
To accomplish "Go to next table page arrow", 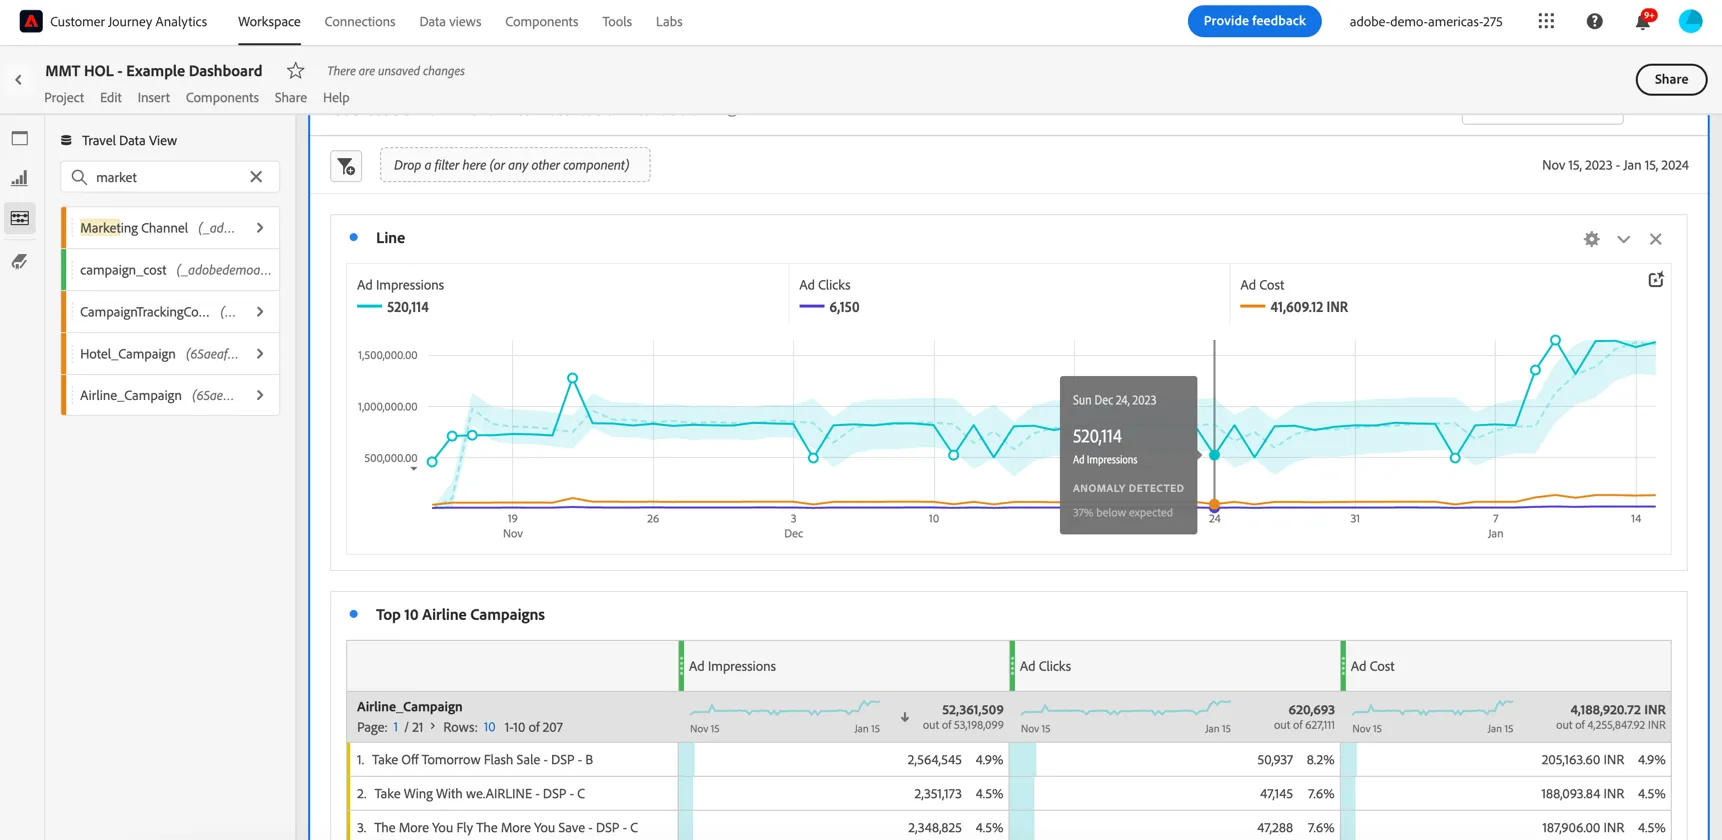I will click(x=433, y=727).
